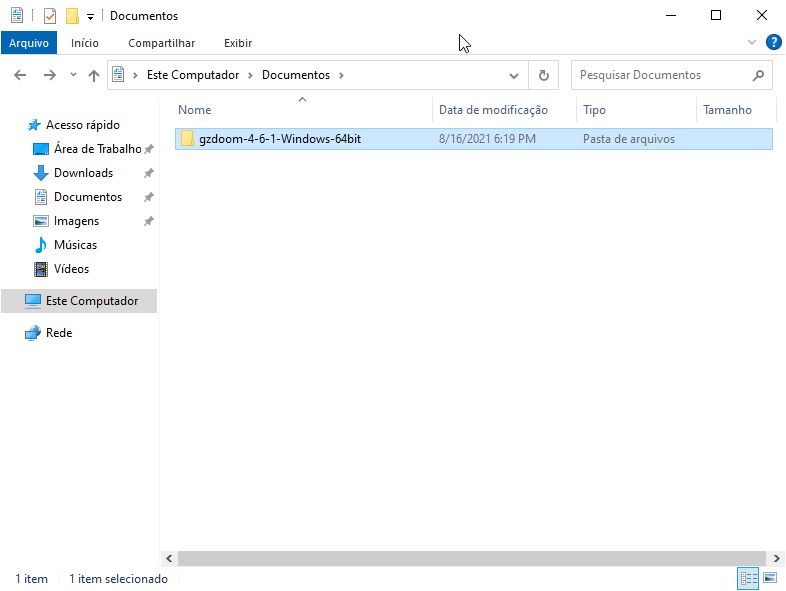Click the document icon in title bar
The height and width of the screenshot is (591, 786).
tap(17, 16)
